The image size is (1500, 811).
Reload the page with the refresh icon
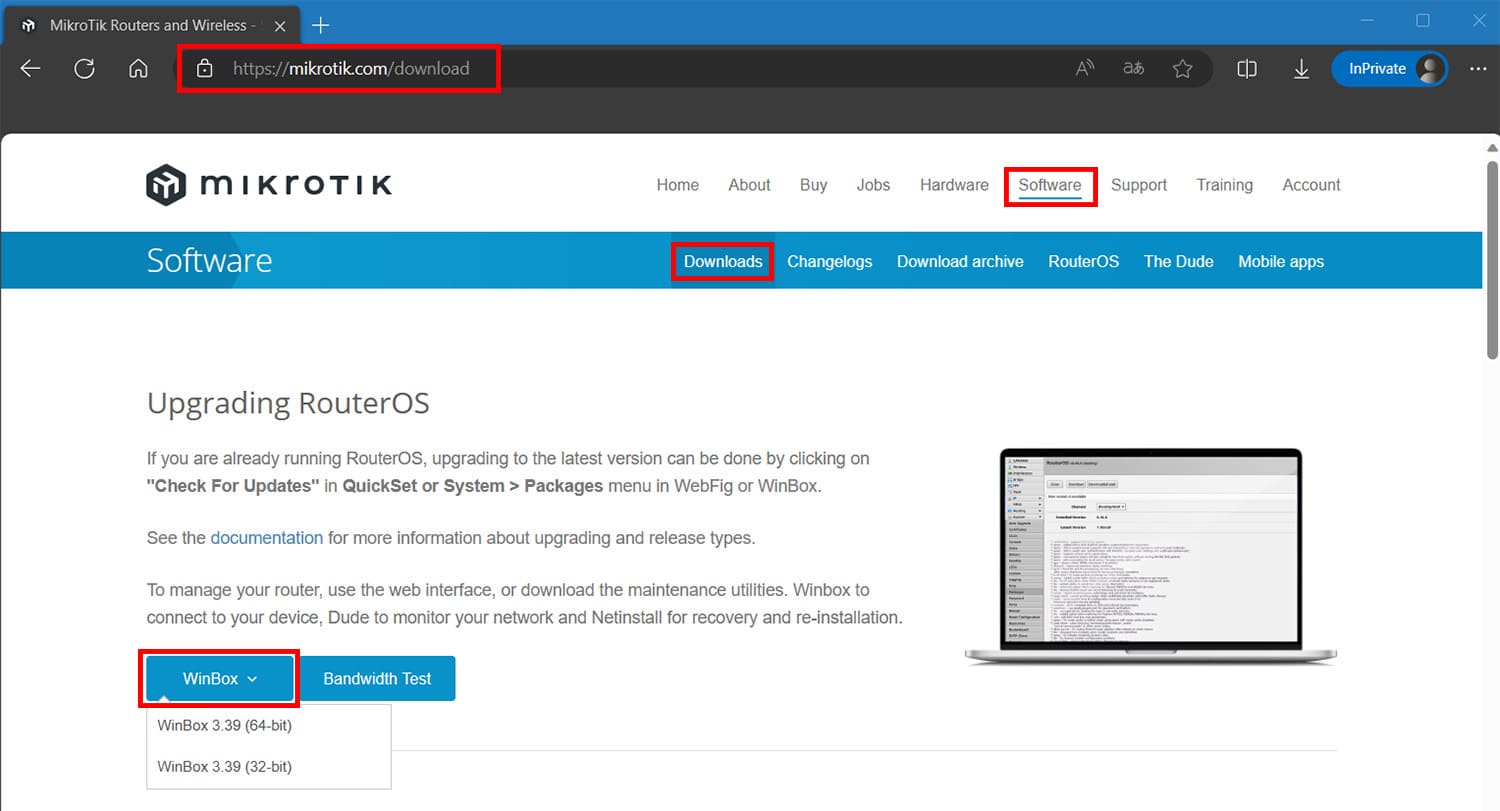(85, 69)
